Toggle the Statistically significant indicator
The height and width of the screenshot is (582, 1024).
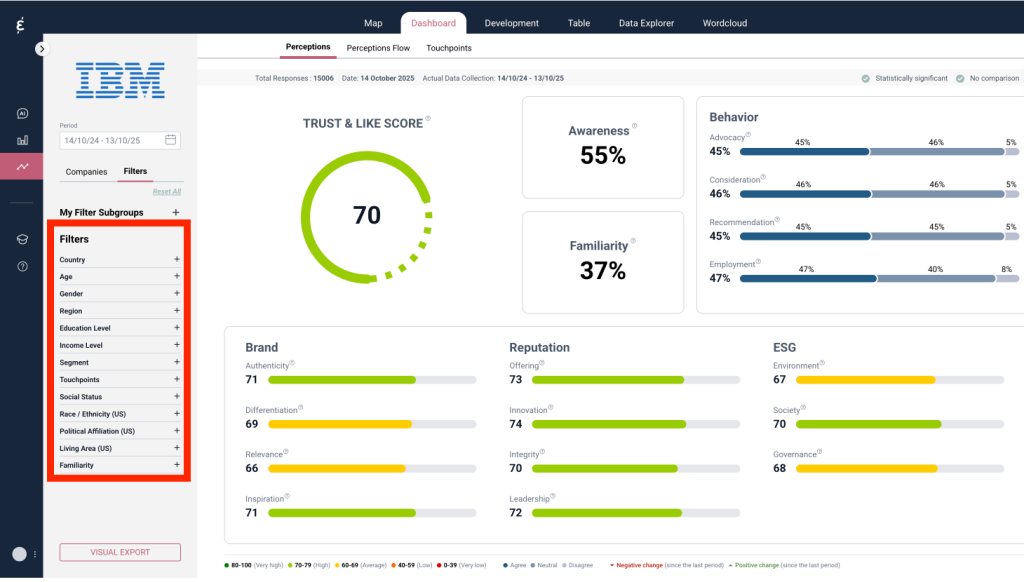[x=865, y=78]
